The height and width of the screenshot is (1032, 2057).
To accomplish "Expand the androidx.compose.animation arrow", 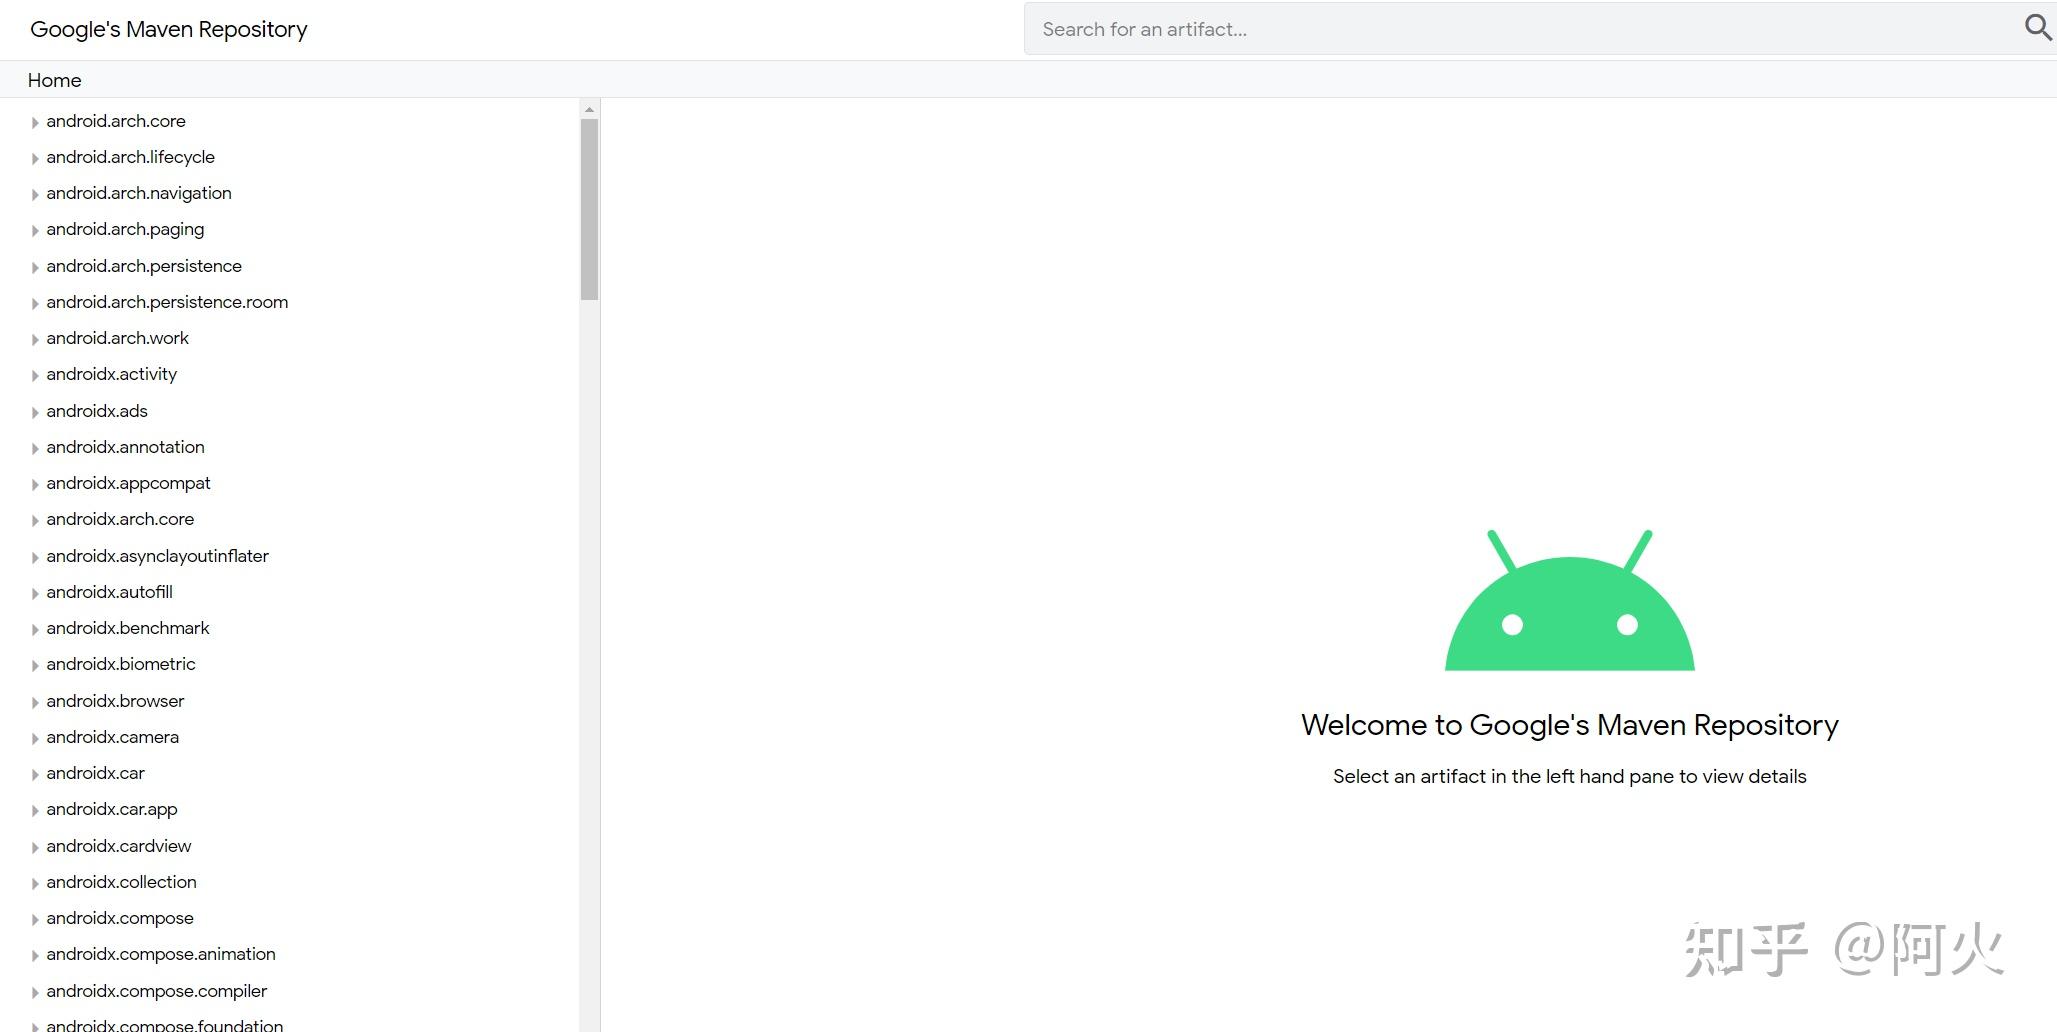I will coord(35,955).
